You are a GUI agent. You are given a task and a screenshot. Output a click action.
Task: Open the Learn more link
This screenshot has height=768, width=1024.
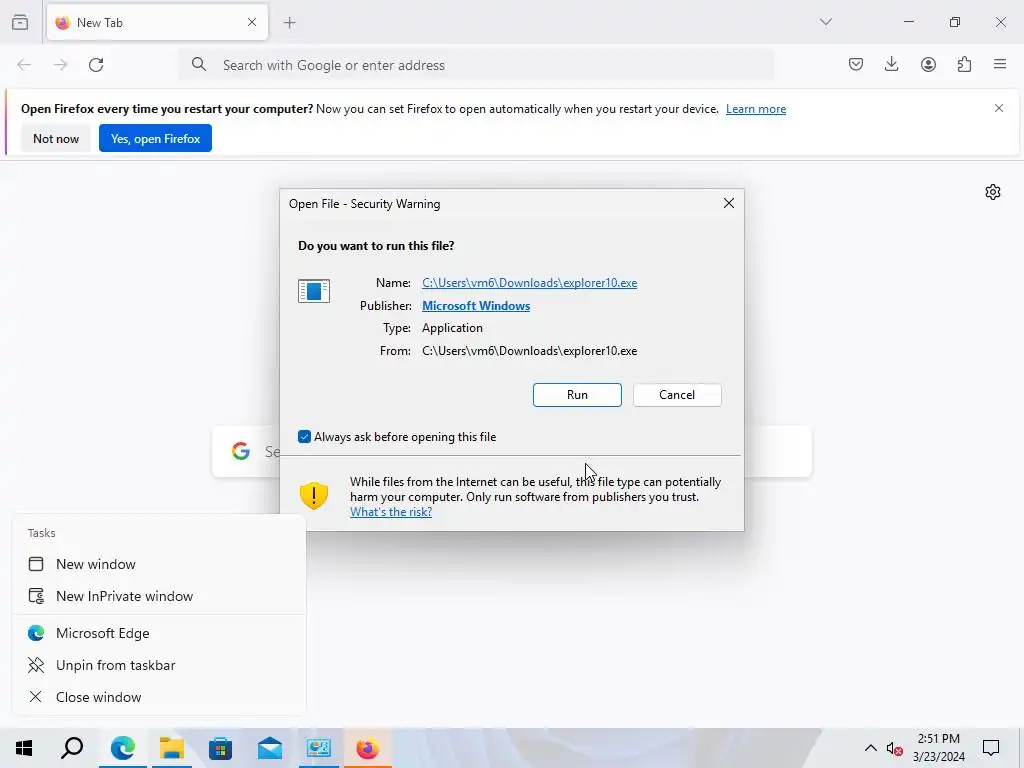pyautogui.click(x=756, y=109)
